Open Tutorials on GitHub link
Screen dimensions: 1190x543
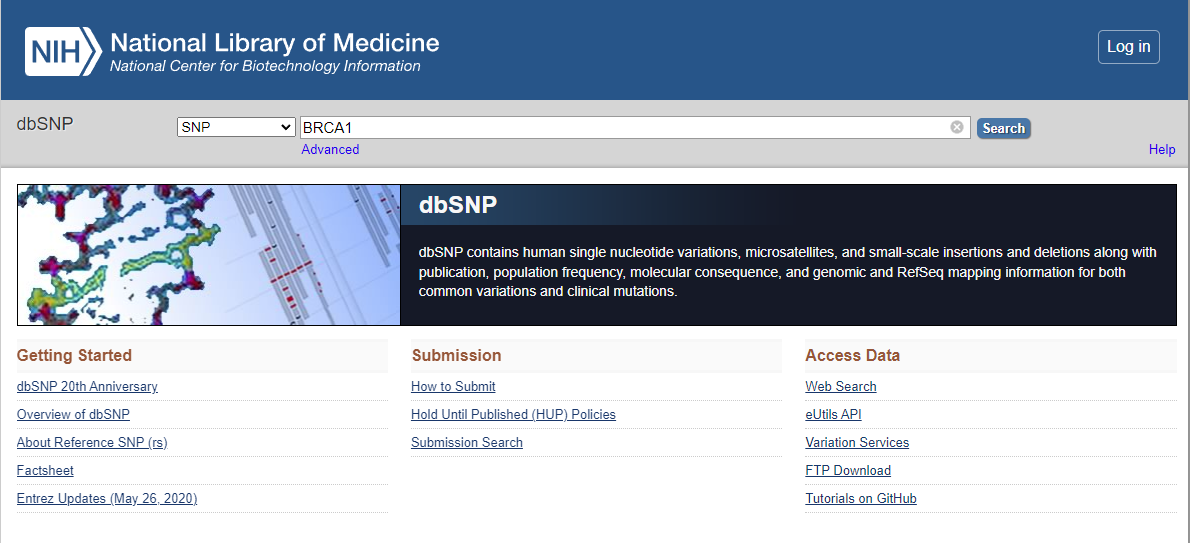pos(861,499)
